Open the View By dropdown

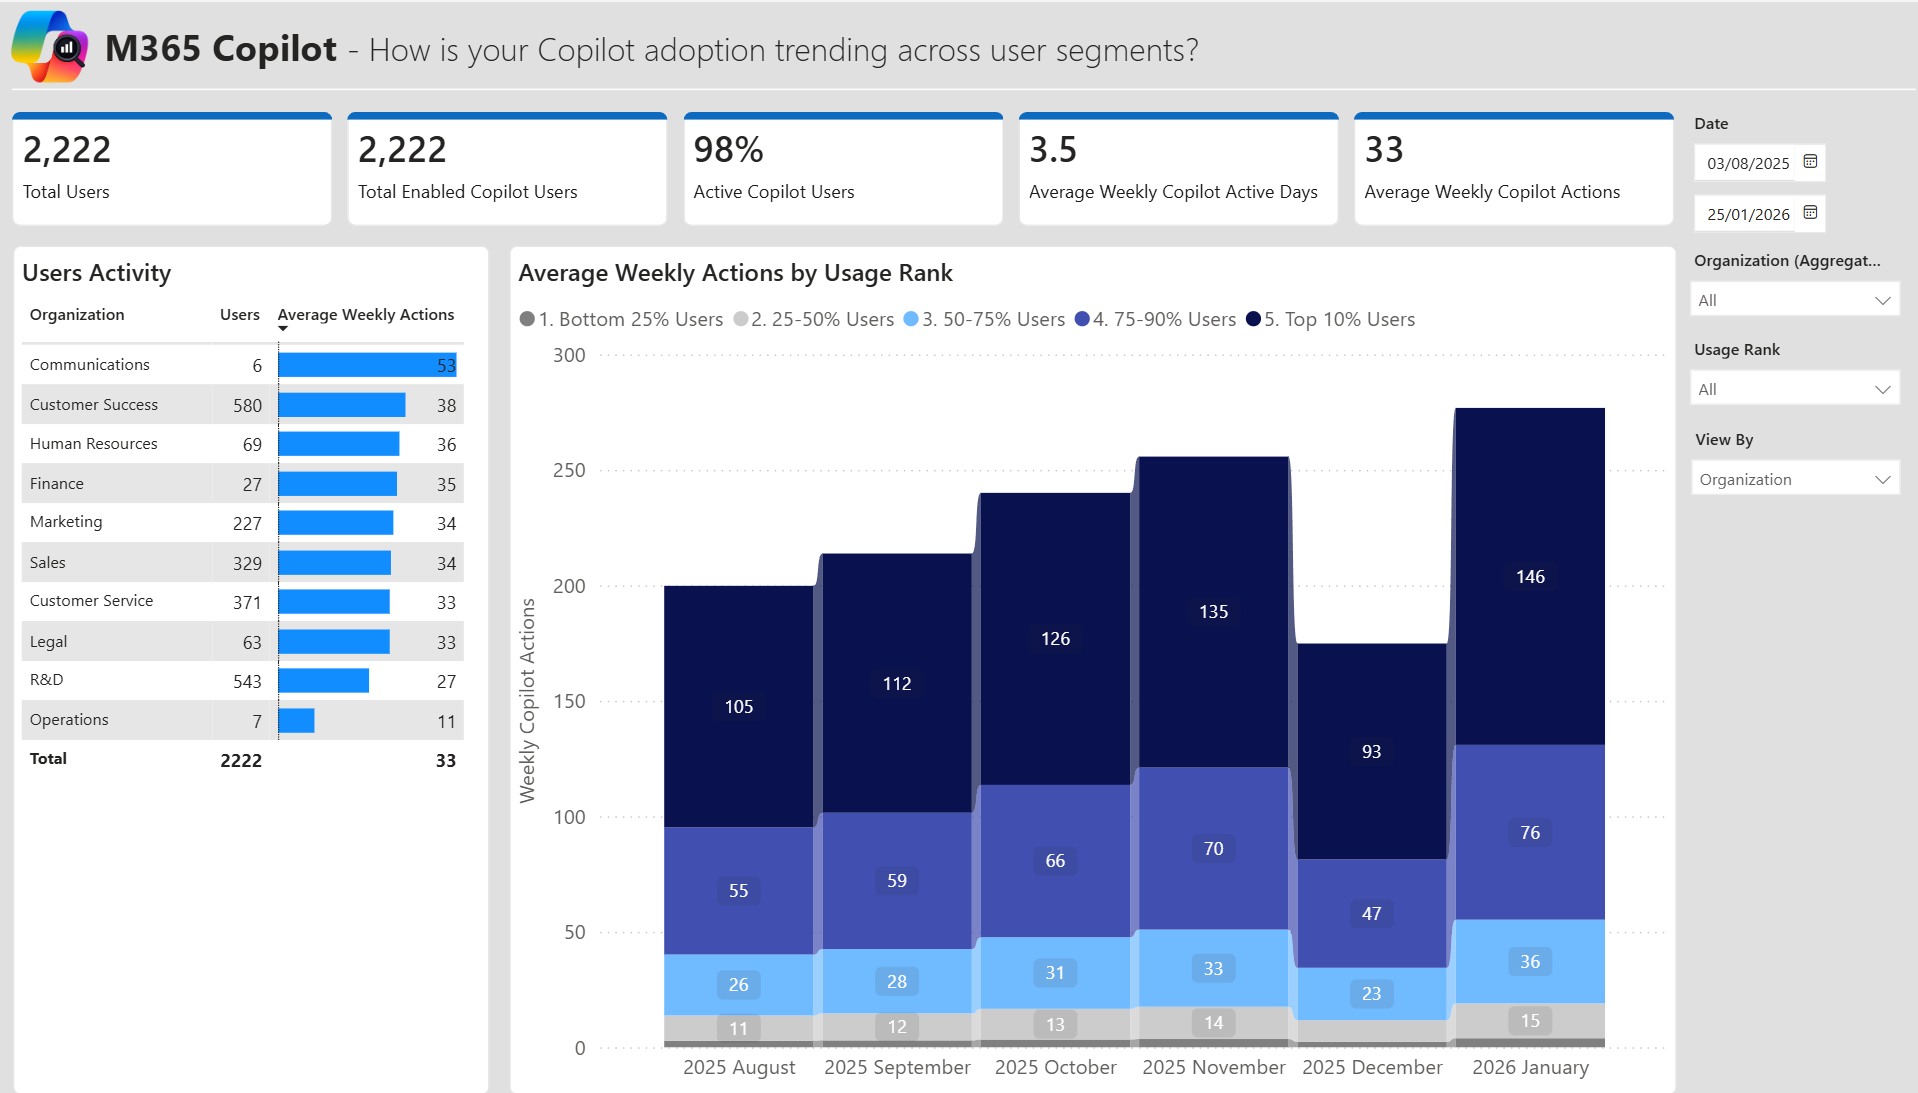[1794, 479]
